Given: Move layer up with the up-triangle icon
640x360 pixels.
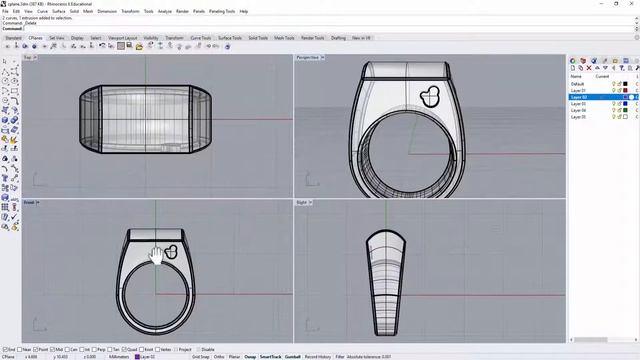Looking at the screenshot, I should click(597, 68).
